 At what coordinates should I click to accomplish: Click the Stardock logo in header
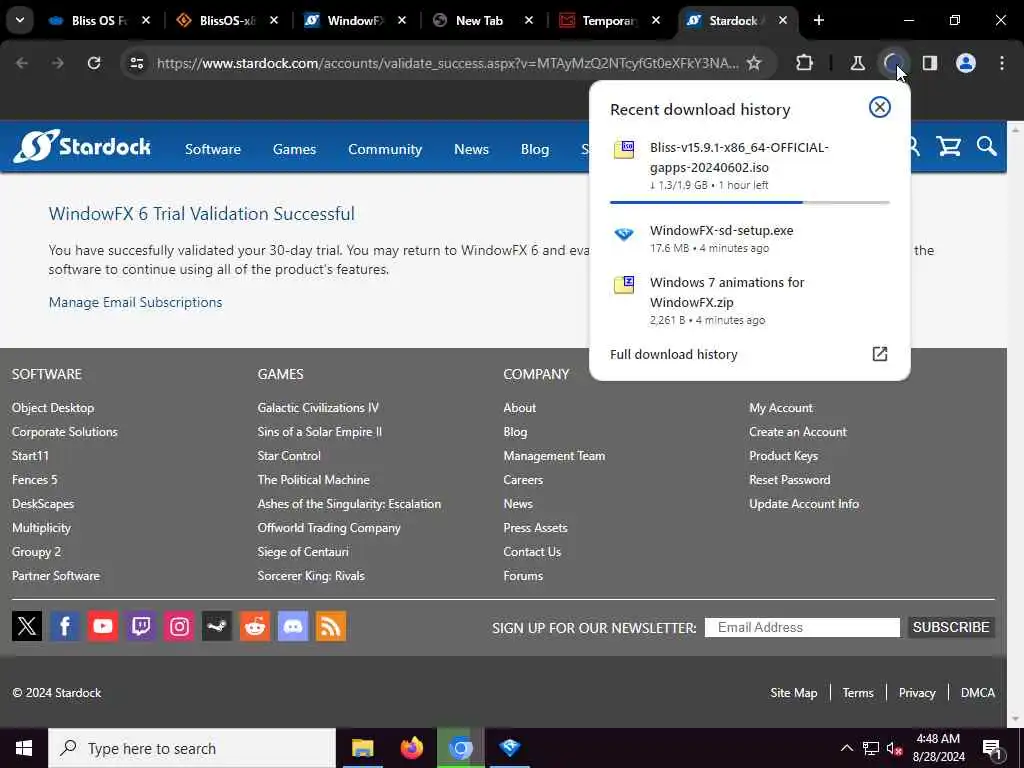(x=82, y=146)
